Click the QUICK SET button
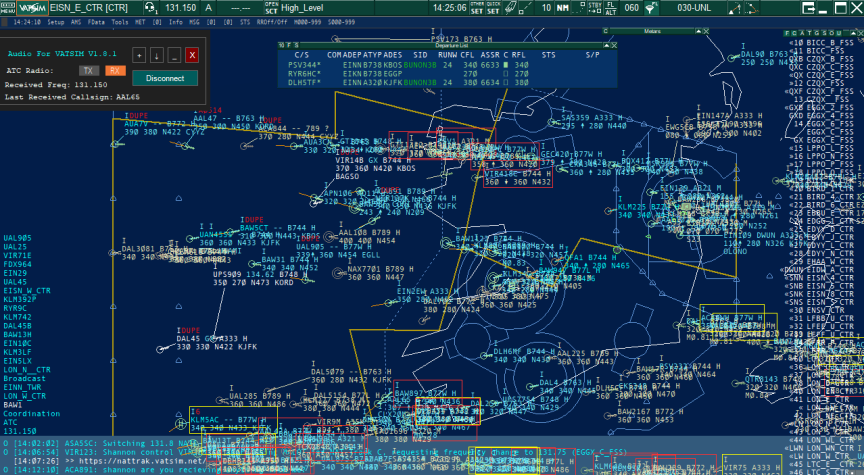864x475 pixels. pos(493,8)
